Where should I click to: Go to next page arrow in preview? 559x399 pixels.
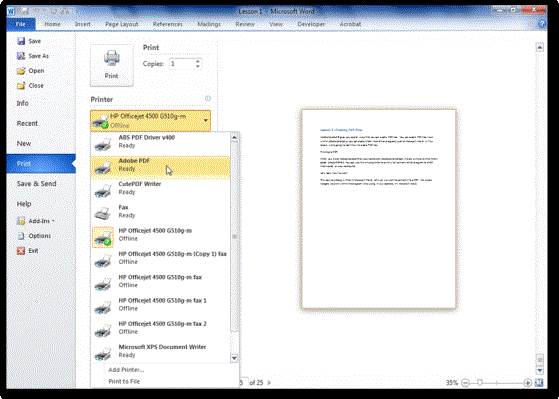point(270,383)
